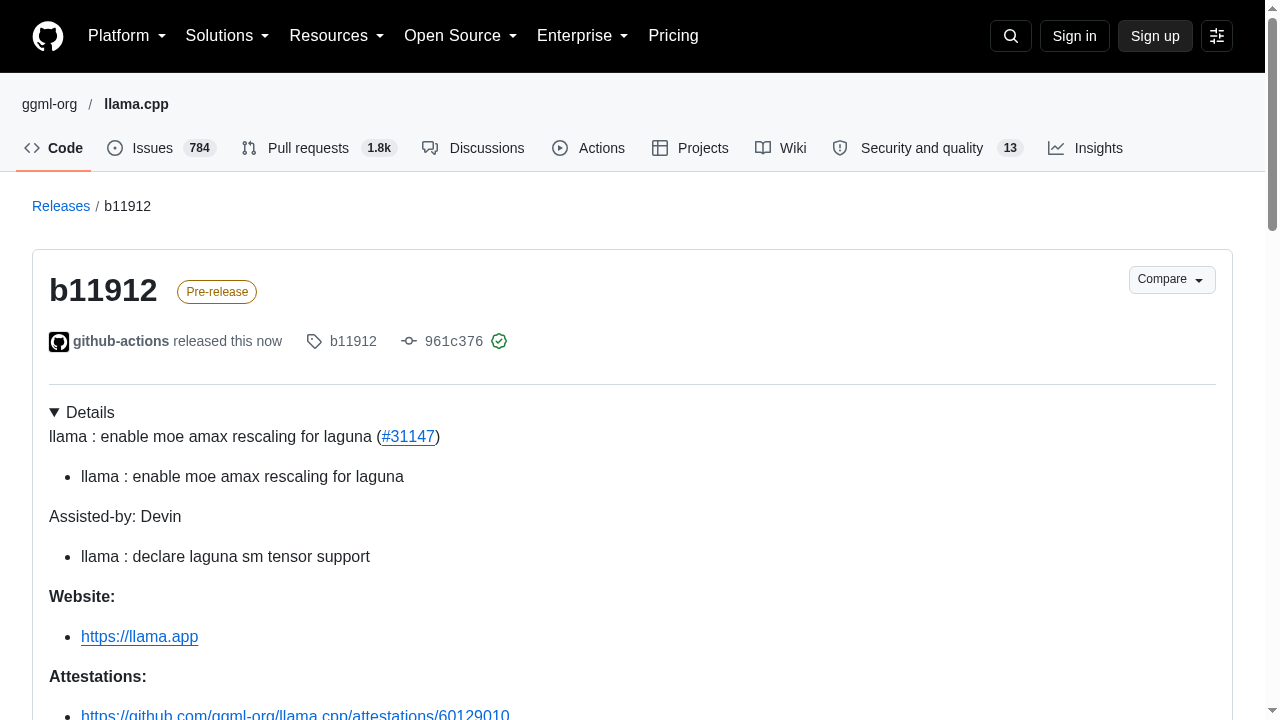1280x720 pixels.
Task: Open pull request #31147 link
Action: (408, 437)
